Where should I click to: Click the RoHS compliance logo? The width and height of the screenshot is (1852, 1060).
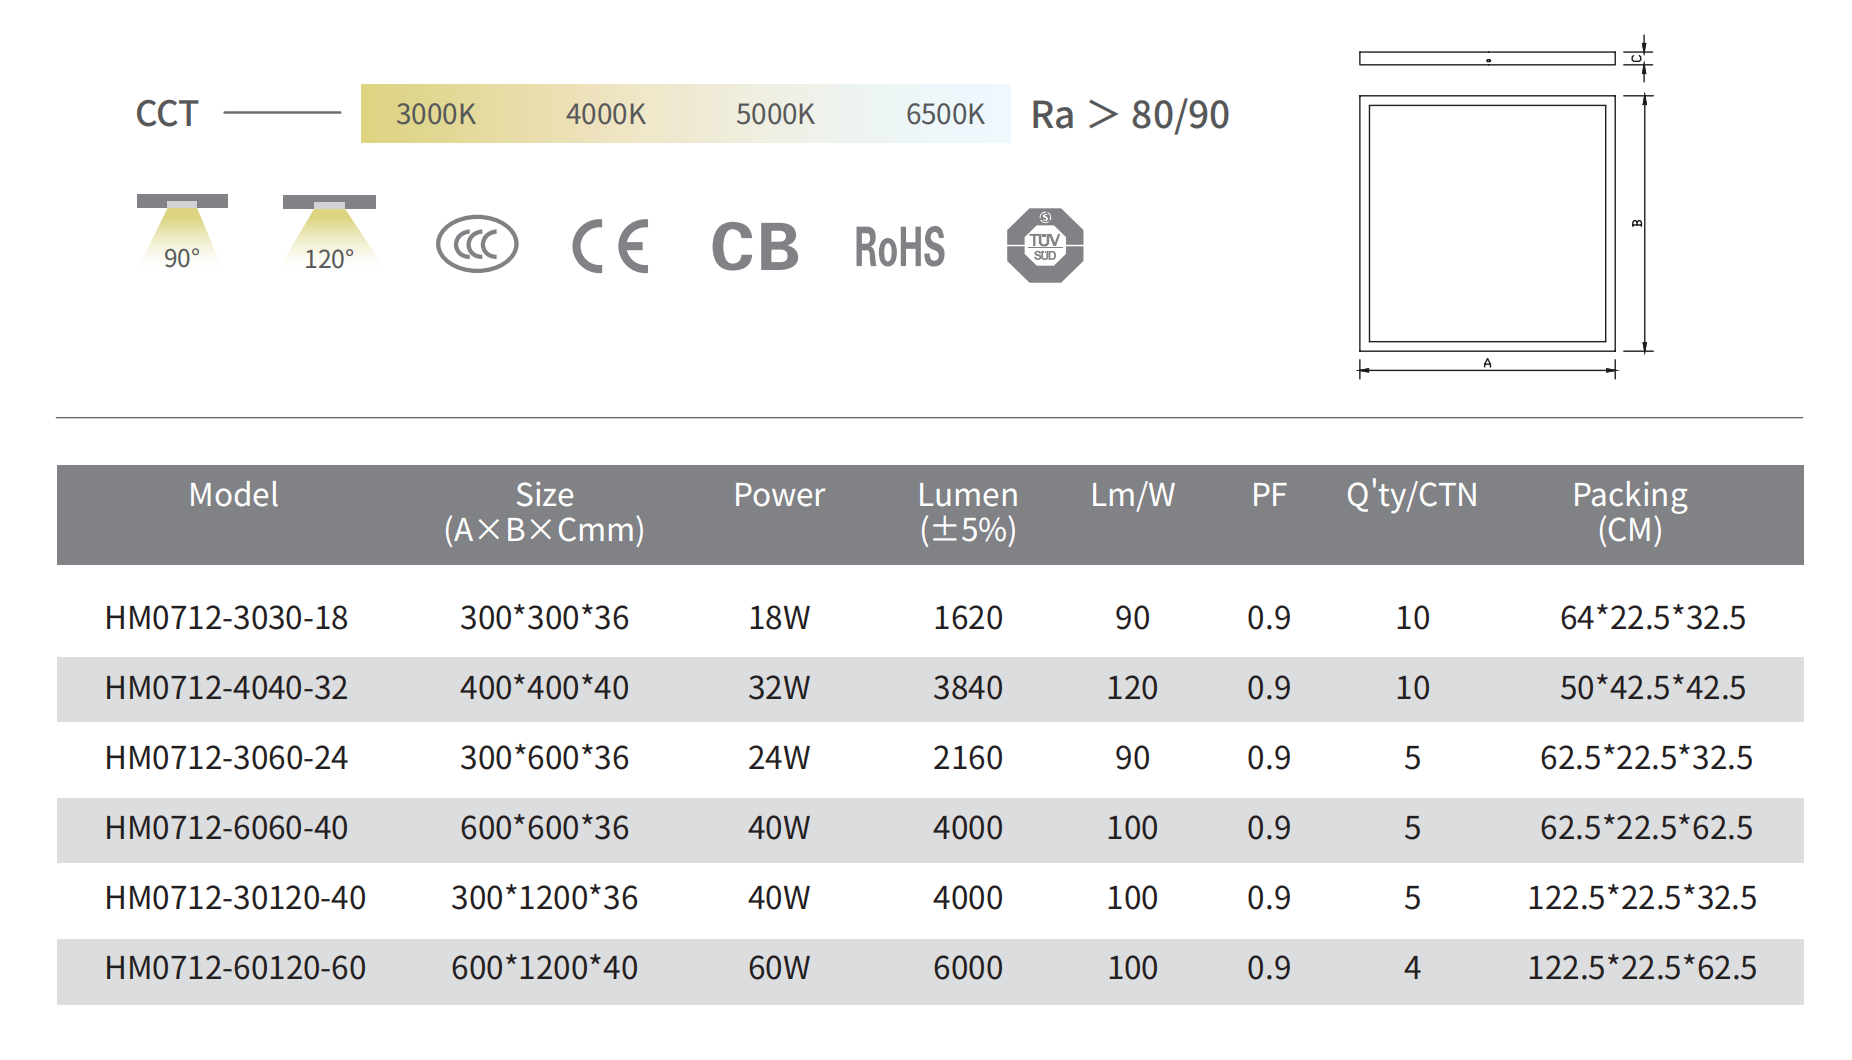(899, 247)
